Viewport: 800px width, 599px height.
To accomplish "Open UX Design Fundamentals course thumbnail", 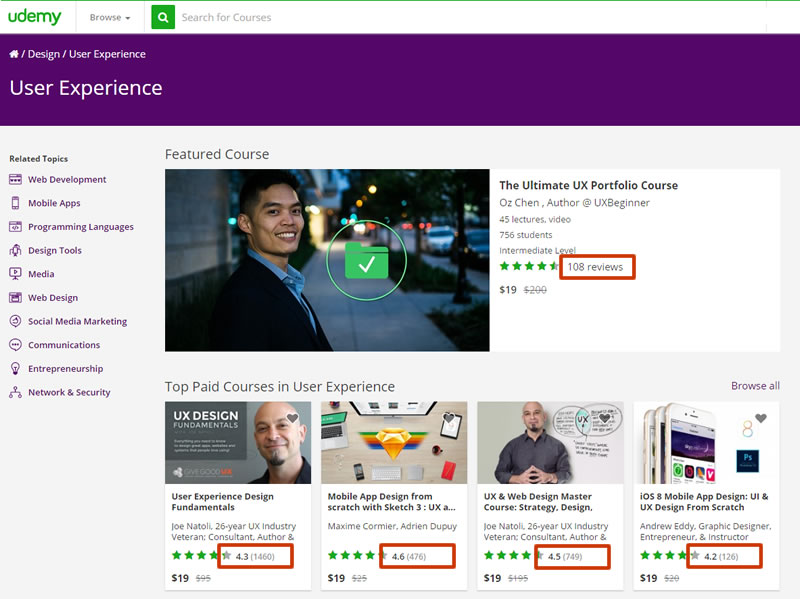I will coord(238,442).
